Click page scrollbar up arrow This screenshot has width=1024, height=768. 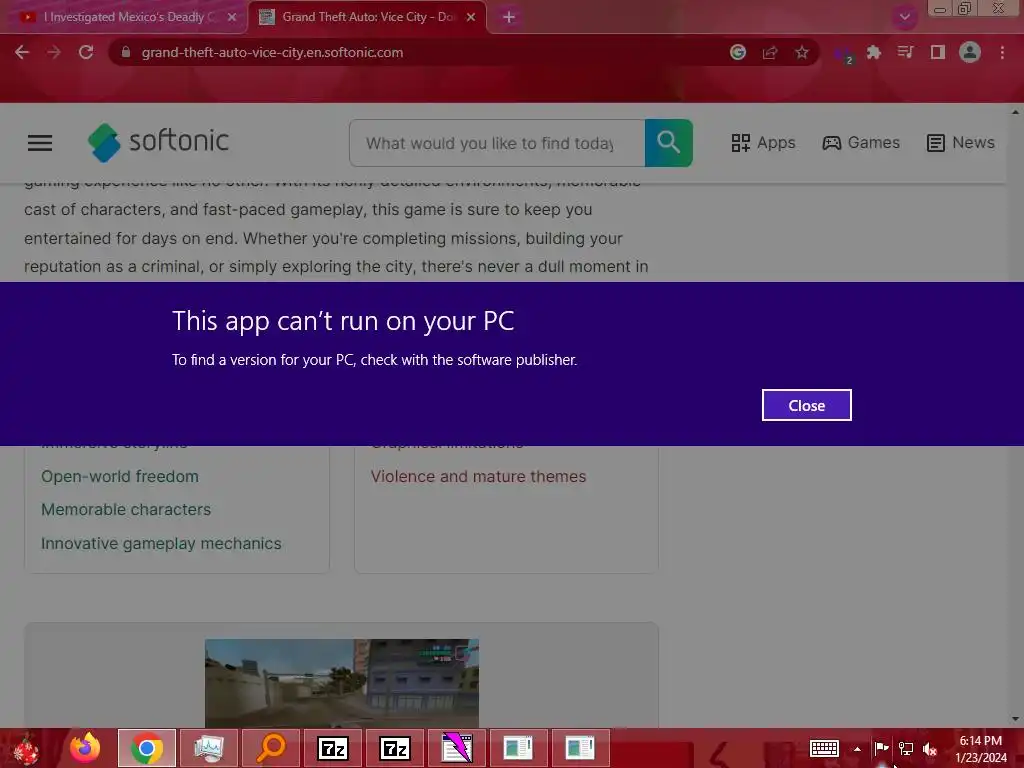coord(1016,112)
